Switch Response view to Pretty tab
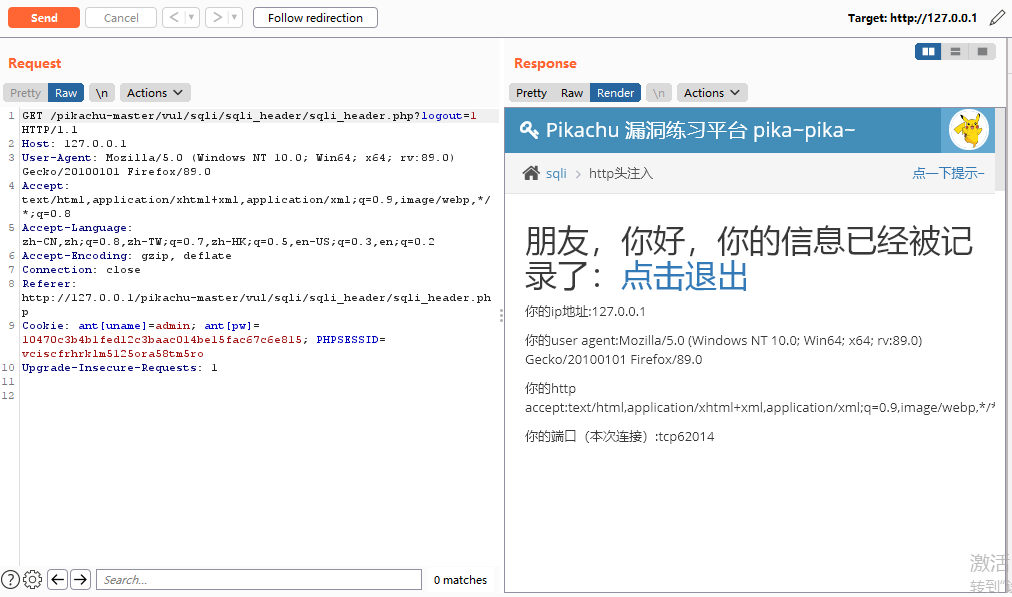 point(531,93)
